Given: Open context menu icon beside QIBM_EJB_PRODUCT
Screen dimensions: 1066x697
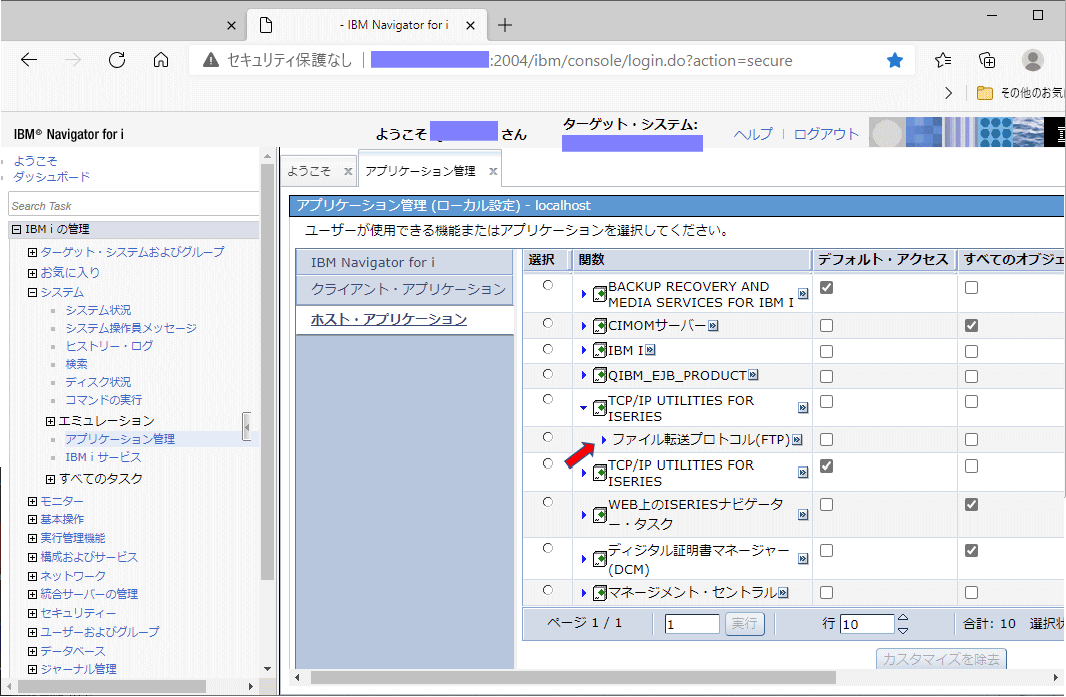Looking at the screenshot, I should [x=753, y=375].
